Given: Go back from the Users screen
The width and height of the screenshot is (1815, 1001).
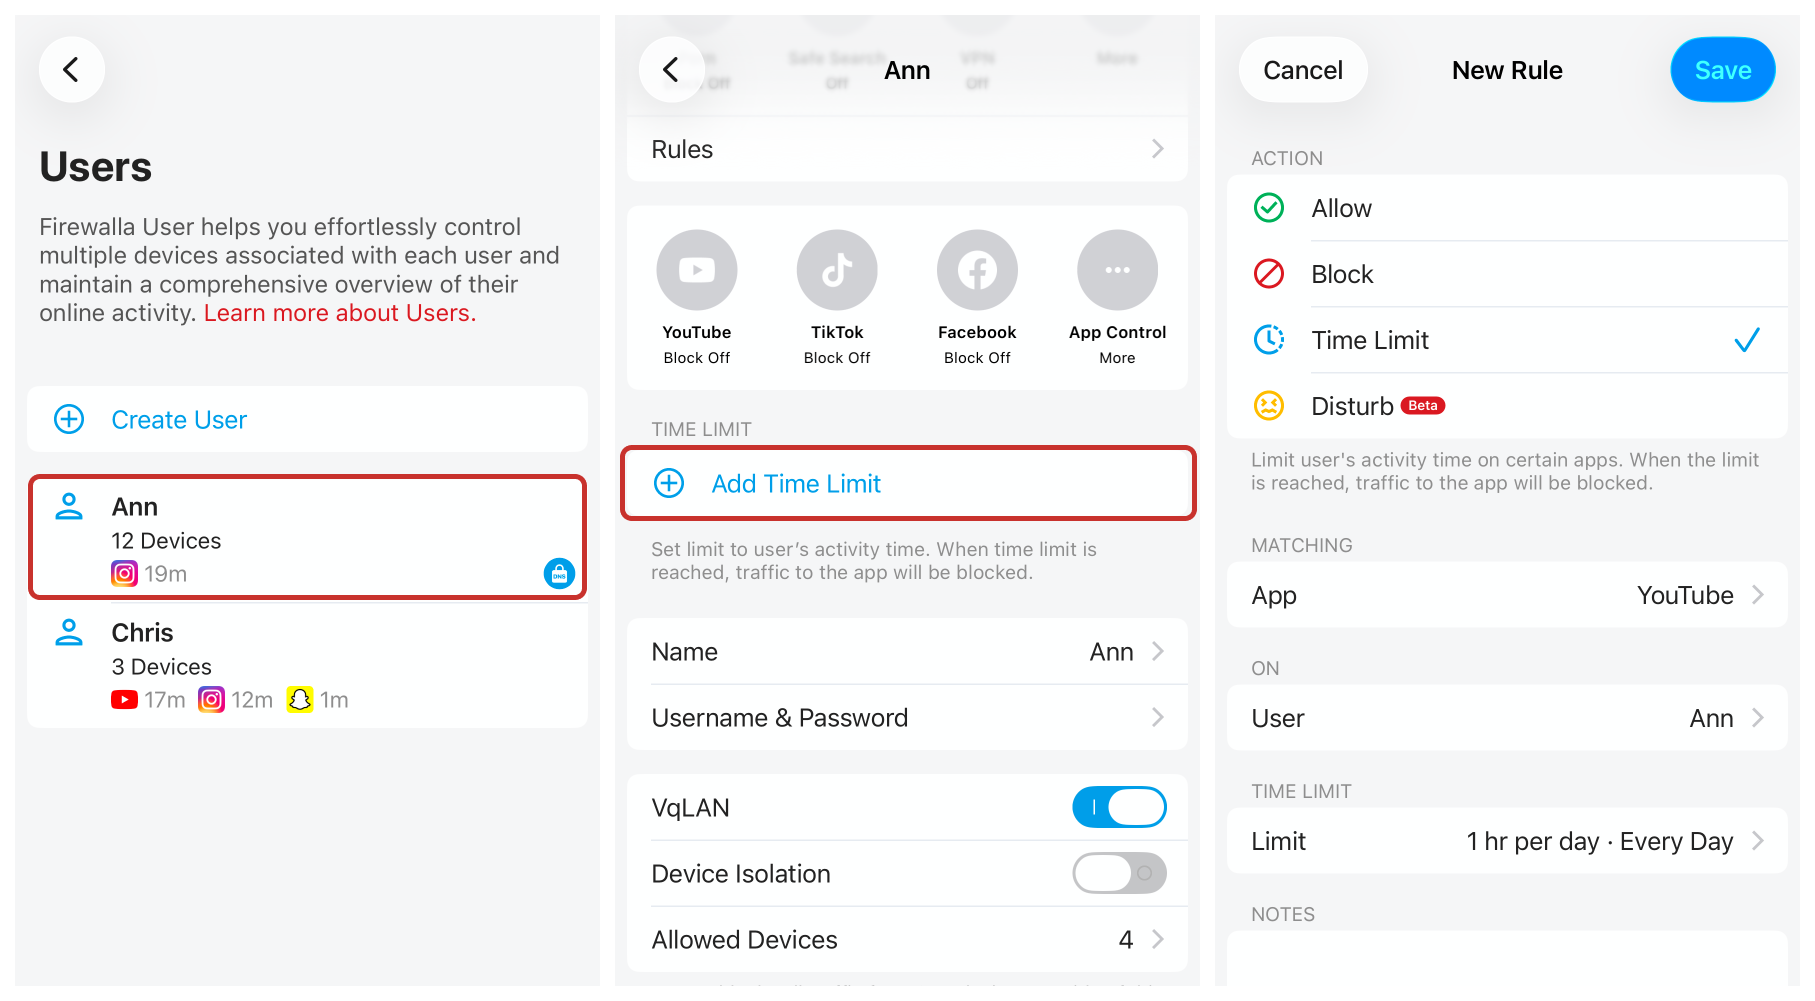Looking at the screenshot, I should [71, 70].
